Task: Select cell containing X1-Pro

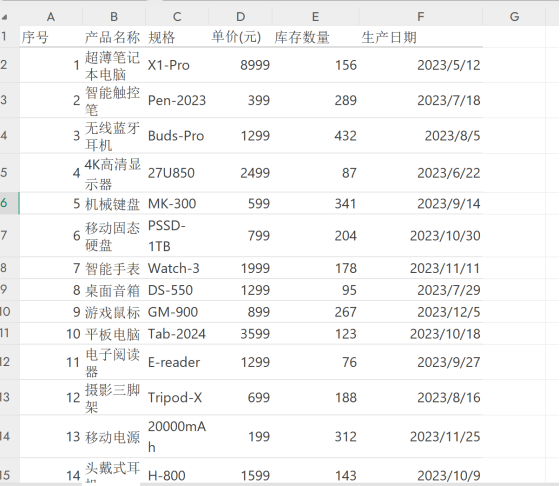Action: 177,65
